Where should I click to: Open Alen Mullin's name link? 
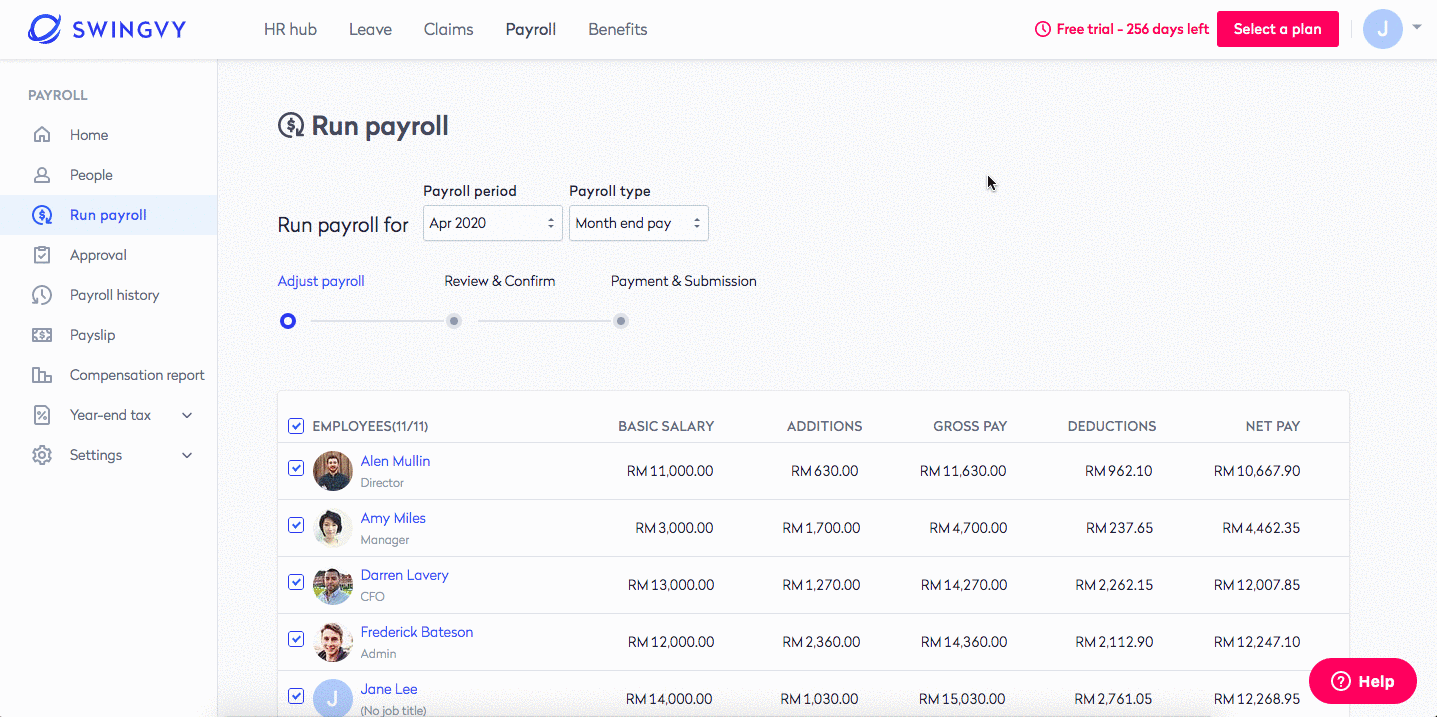pyautogui.click(x=395, y=461)
